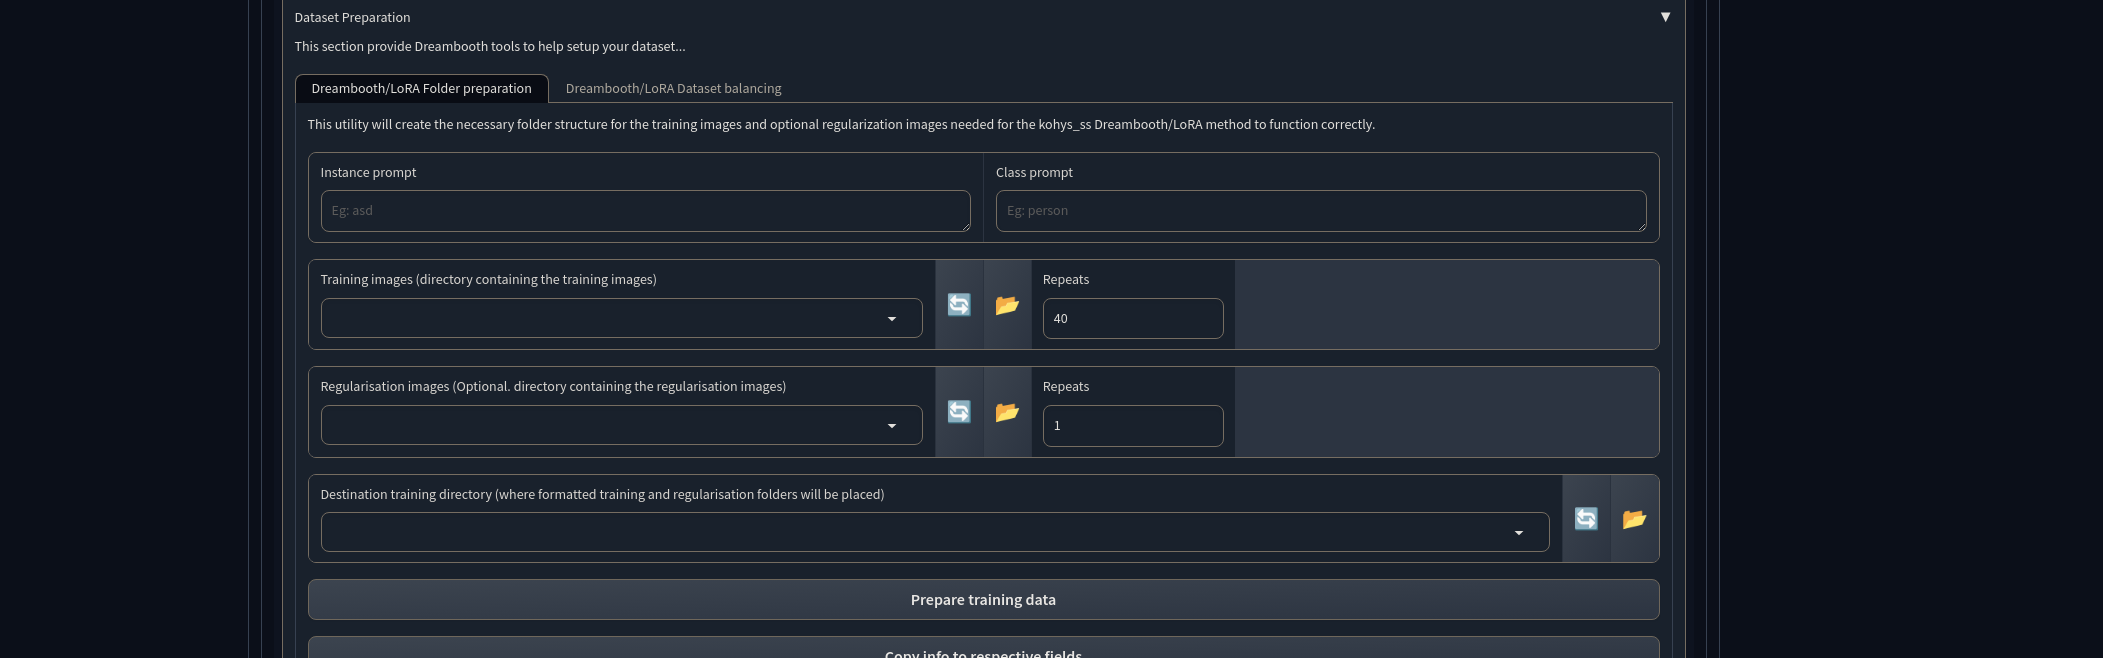Switch to Dreambooth/LoRA Dataset balancing tab

(673, 88)
